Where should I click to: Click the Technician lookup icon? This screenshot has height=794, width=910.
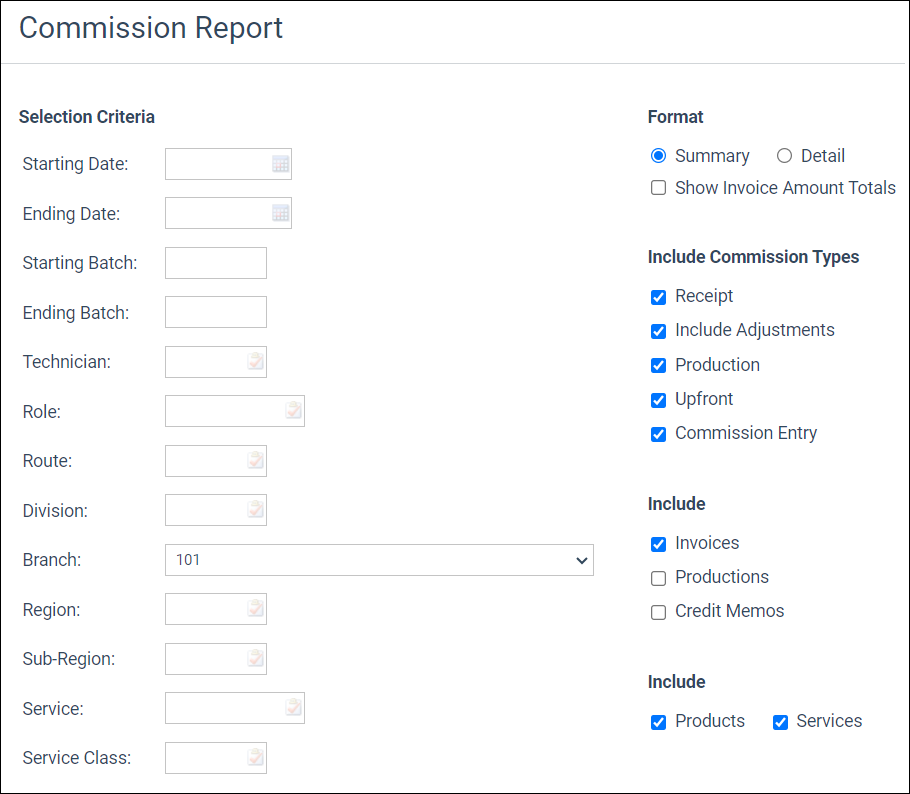pyautogui.click(x=256, y=362)
